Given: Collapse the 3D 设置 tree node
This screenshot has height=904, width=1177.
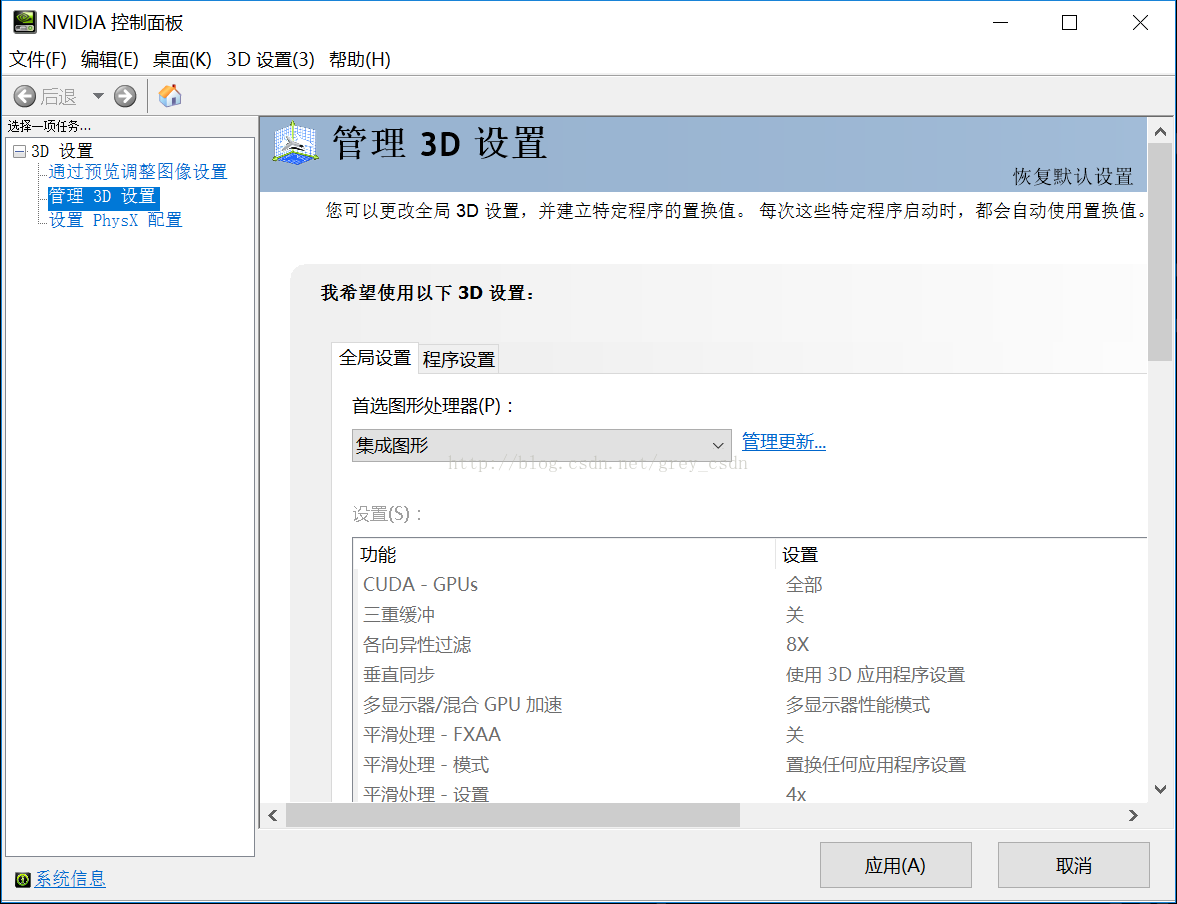Looking at the screenshot, I should pos(20,152).
